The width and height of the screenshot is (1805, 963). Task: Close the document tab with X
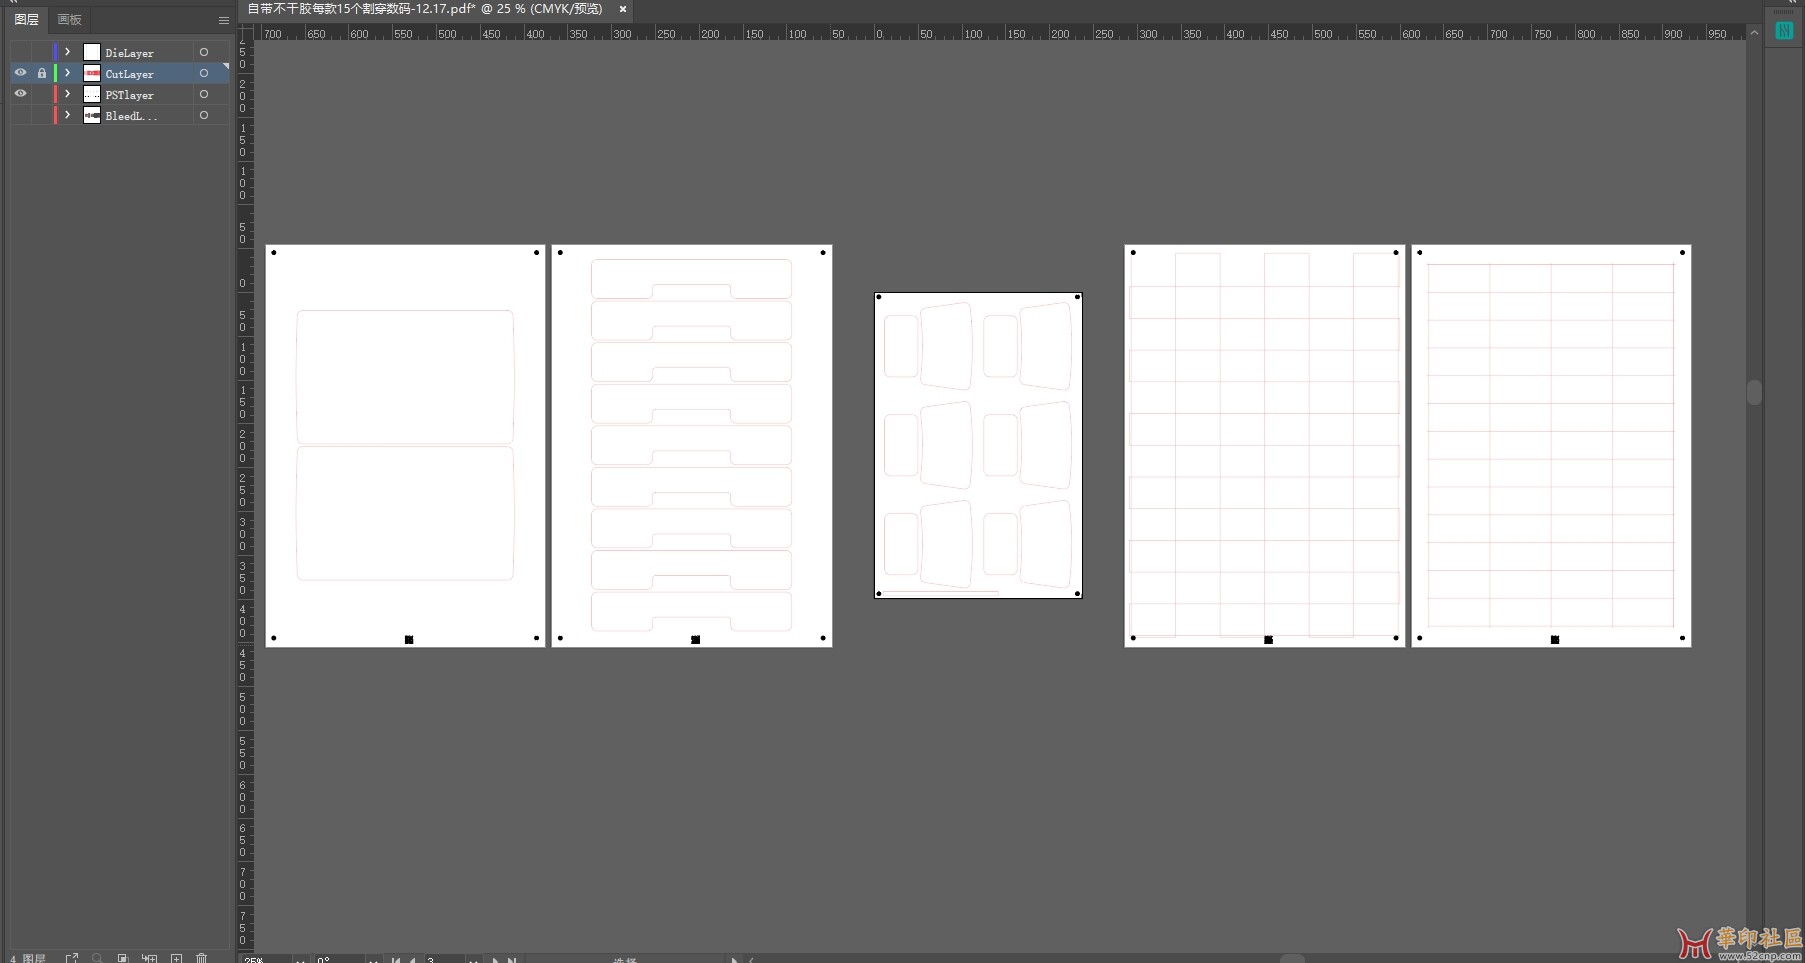click(623, 9)
